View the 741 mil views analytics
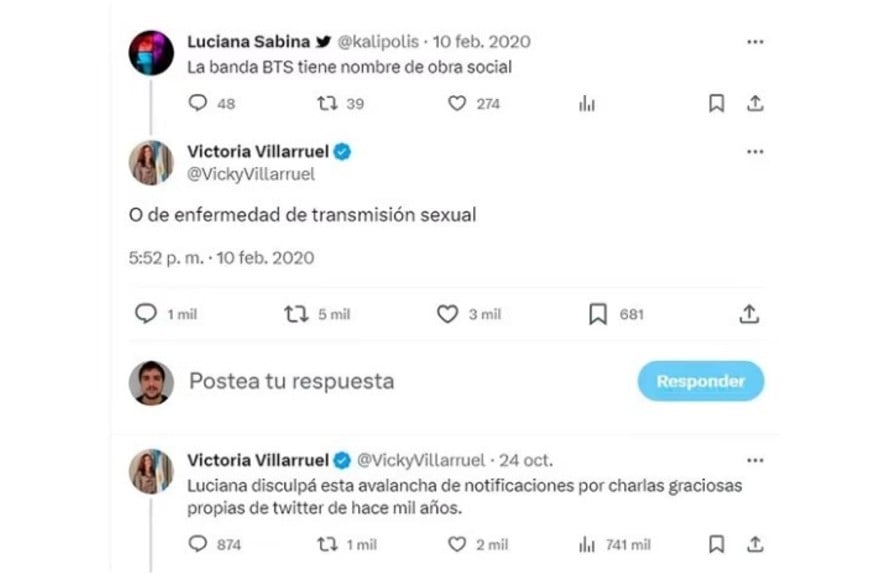Screen dimensions: 870x580 pos(587,545)
